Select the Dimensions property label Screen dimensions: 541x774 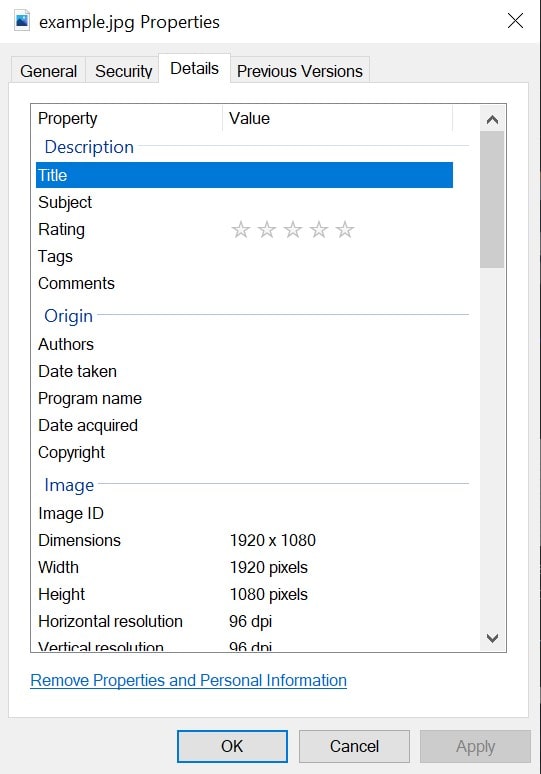(x=79, y=541)
